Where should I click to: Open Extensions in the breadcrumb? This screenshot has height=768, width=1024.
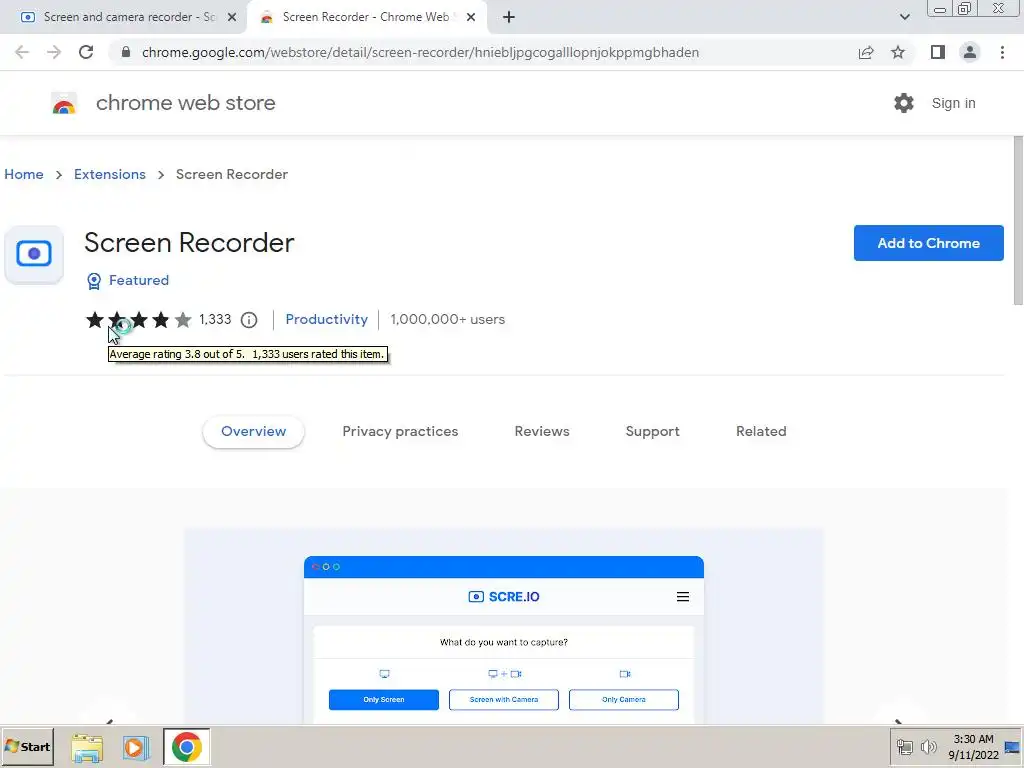pyautogui.click(x=110, y=174)
